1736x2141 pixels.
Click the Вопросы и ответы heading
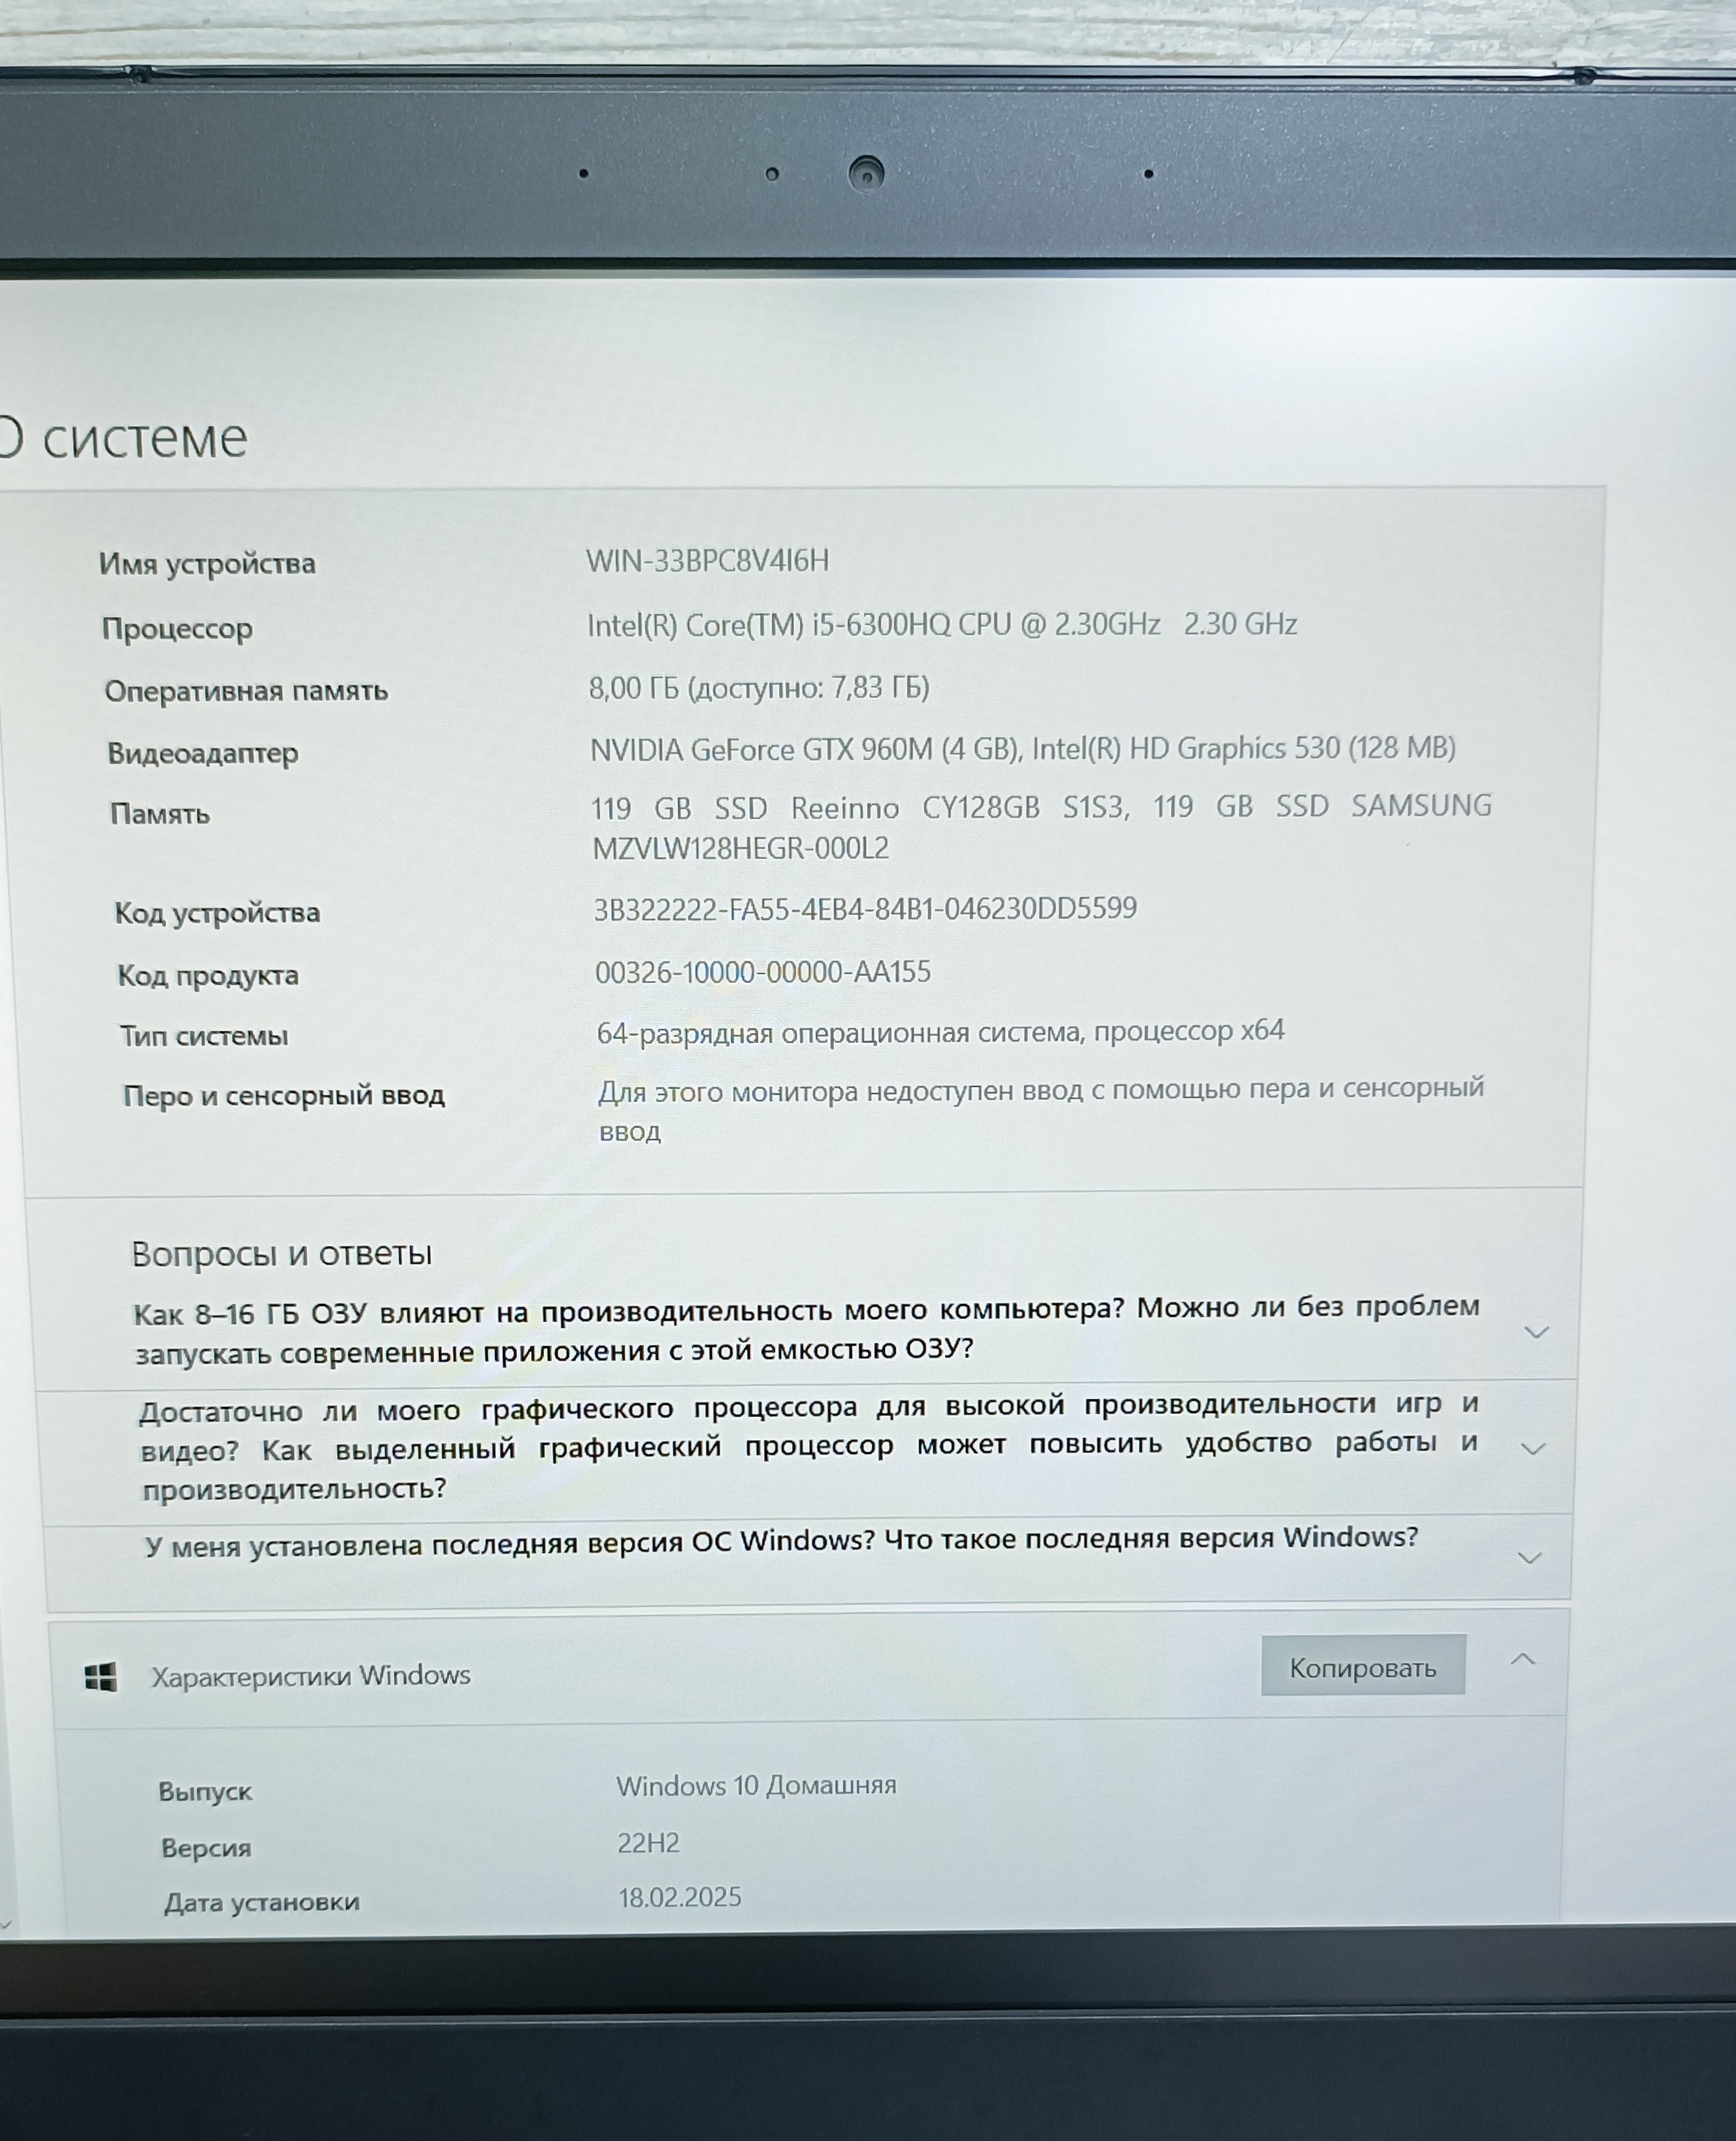click(x=281, y=1253)
